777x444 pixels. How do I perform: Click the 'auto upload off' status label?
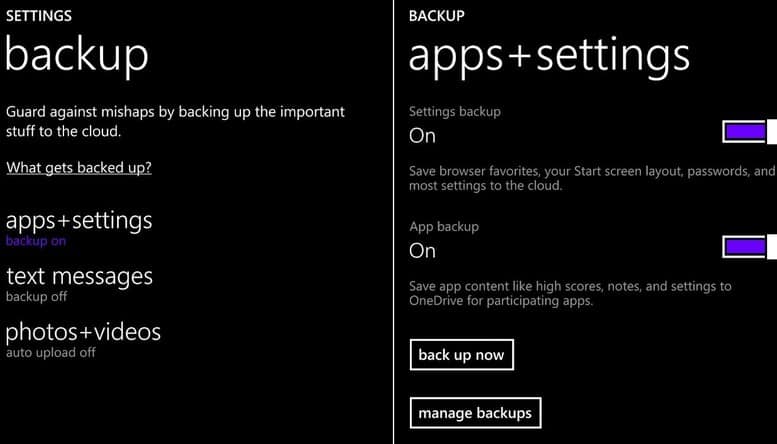coord(51,353)
